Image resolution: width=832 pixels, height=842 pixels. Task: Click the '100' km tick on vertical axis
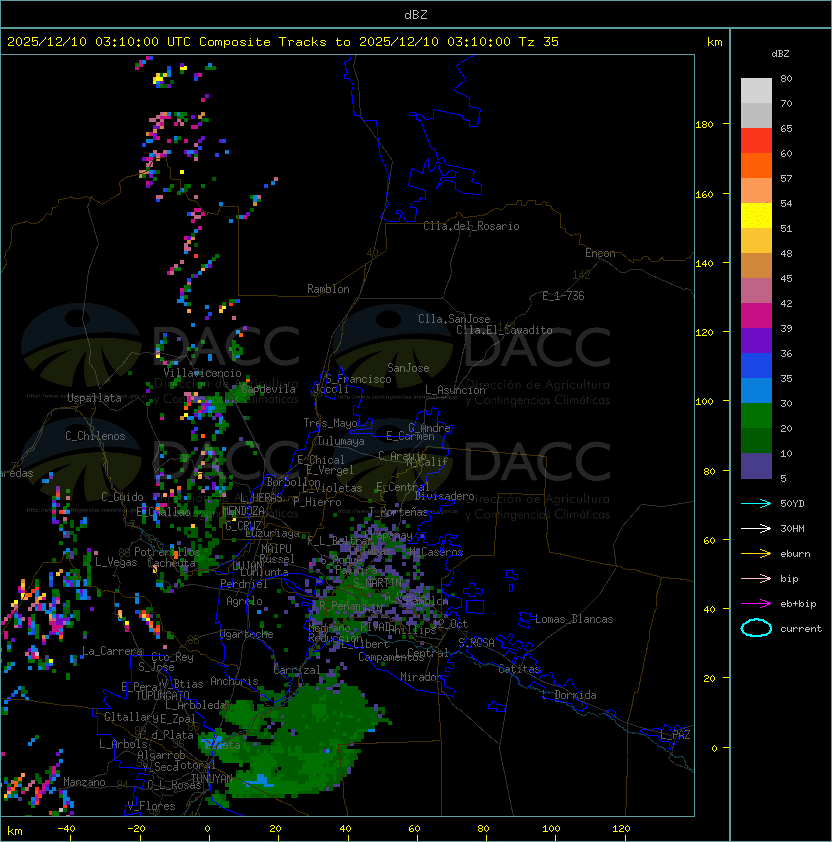tap(704, 401)
